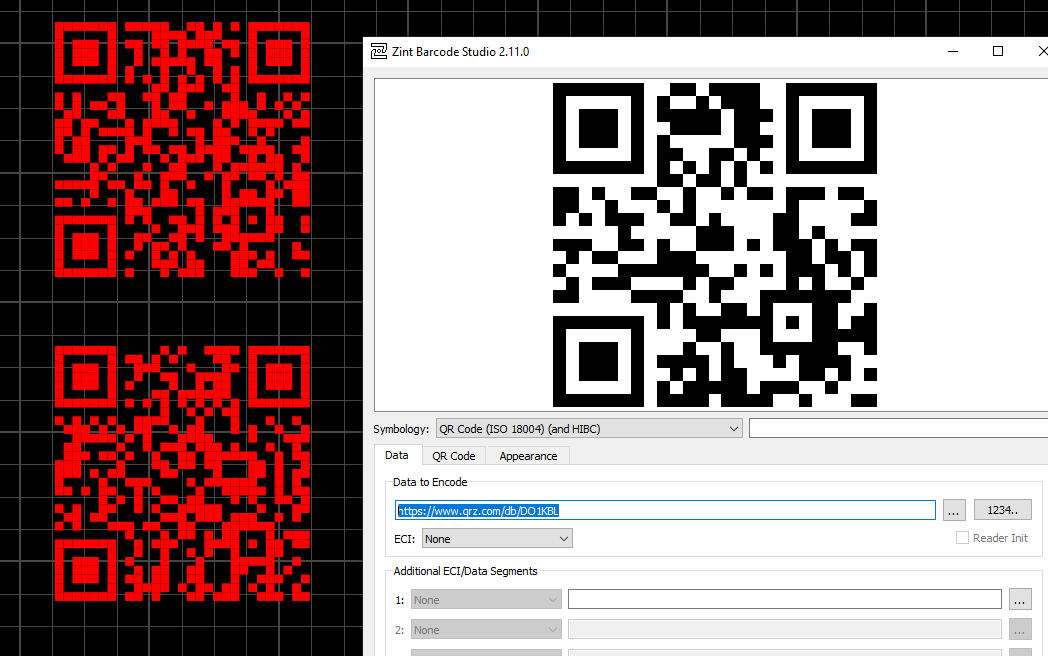1048x656 pixels.
Task: Click the Zint Barcode Studio app icon
Action: (379, 51)
